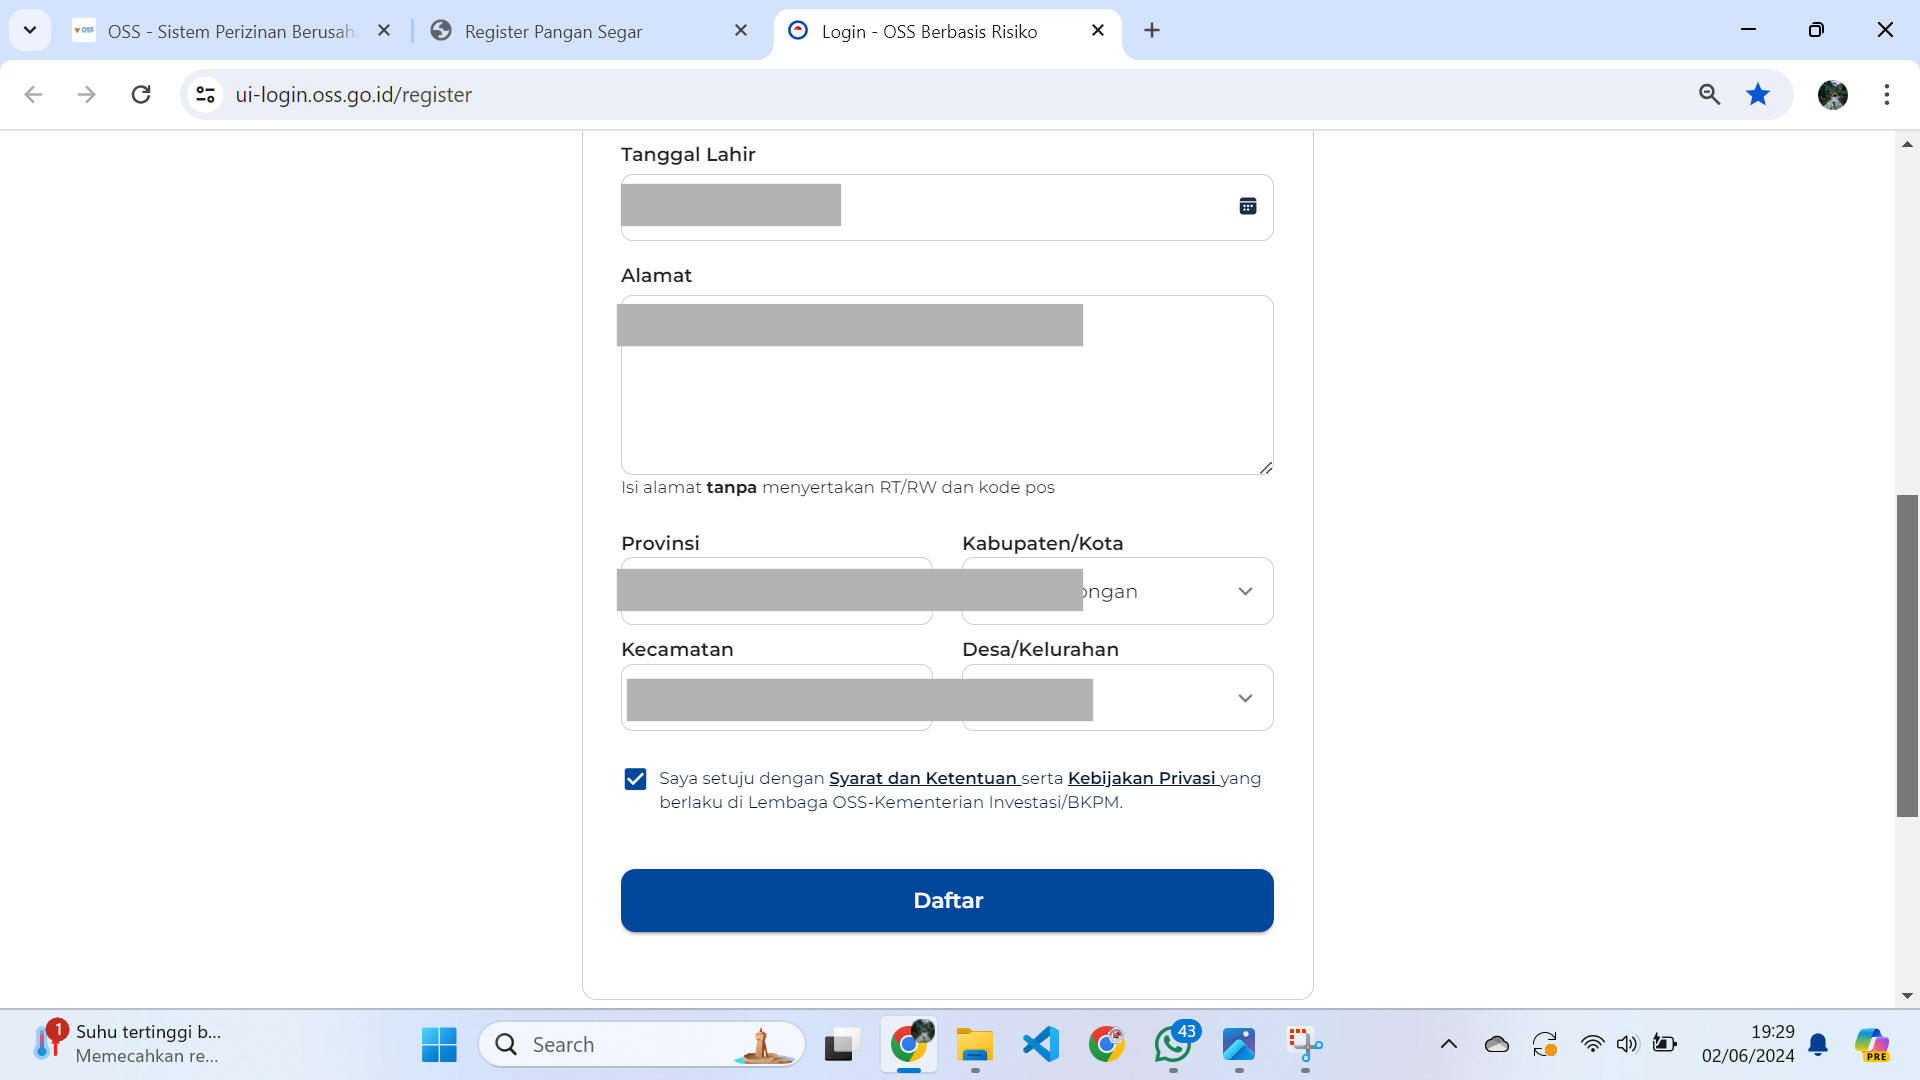Click the scrollbar up arrow
This screenshot has width=1920, height=1080.
pos(1907,144)
